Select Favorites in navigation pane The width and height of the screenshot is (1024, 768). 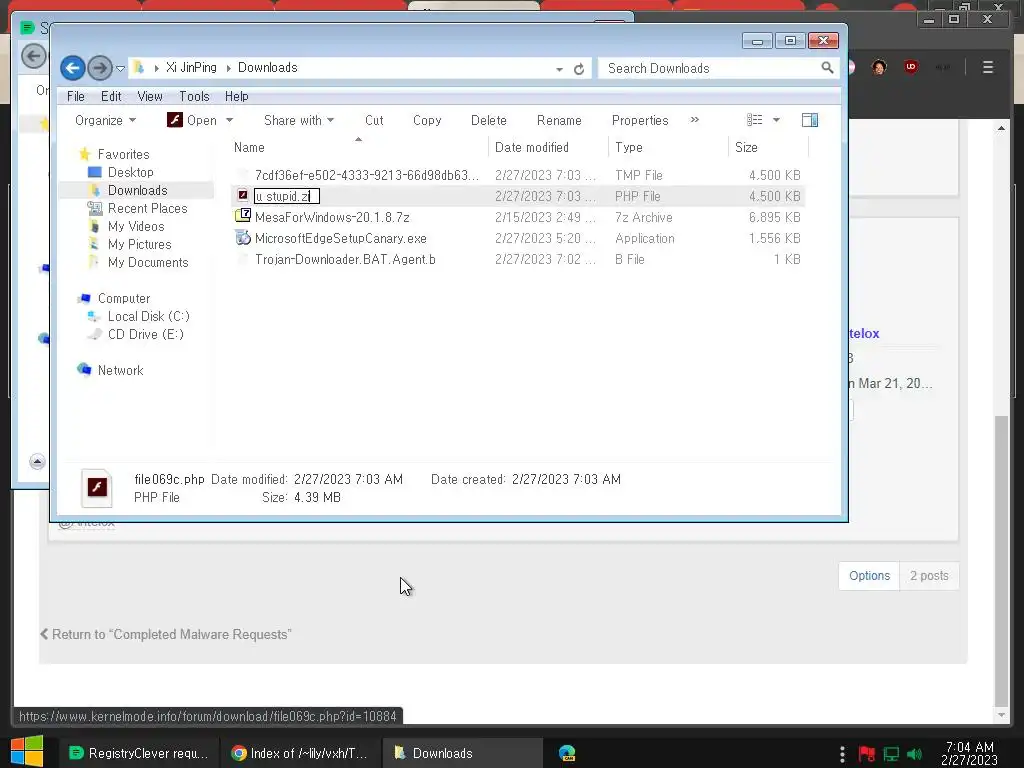click(123, 154)
